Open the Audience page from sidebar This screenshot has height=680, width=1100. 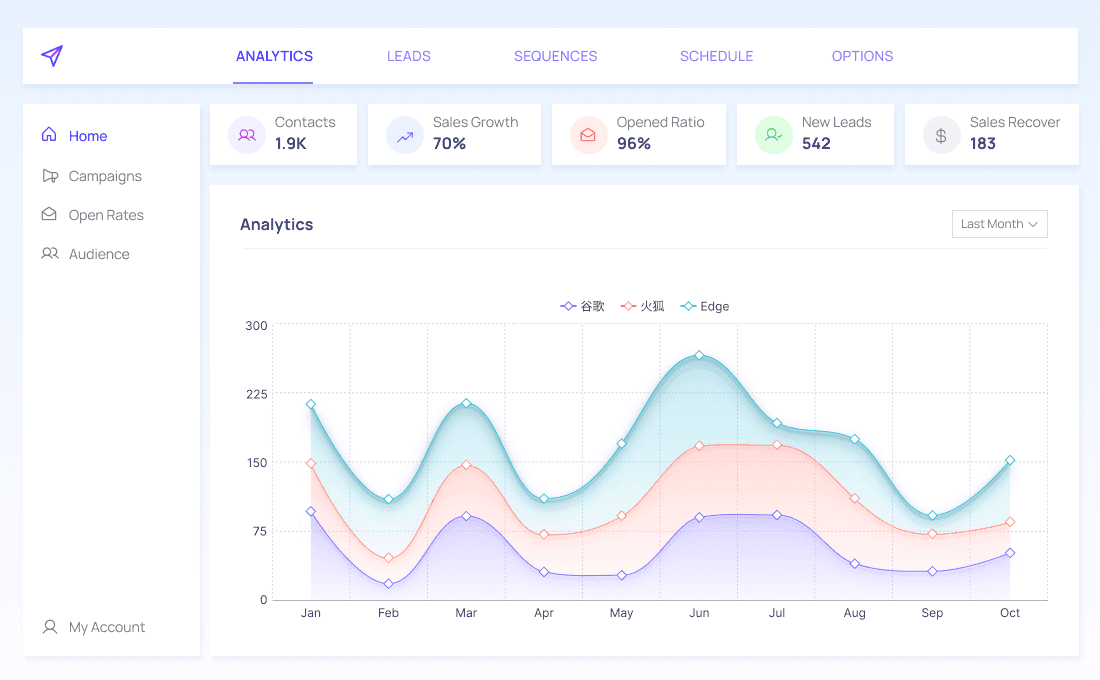tap(97, 253)
